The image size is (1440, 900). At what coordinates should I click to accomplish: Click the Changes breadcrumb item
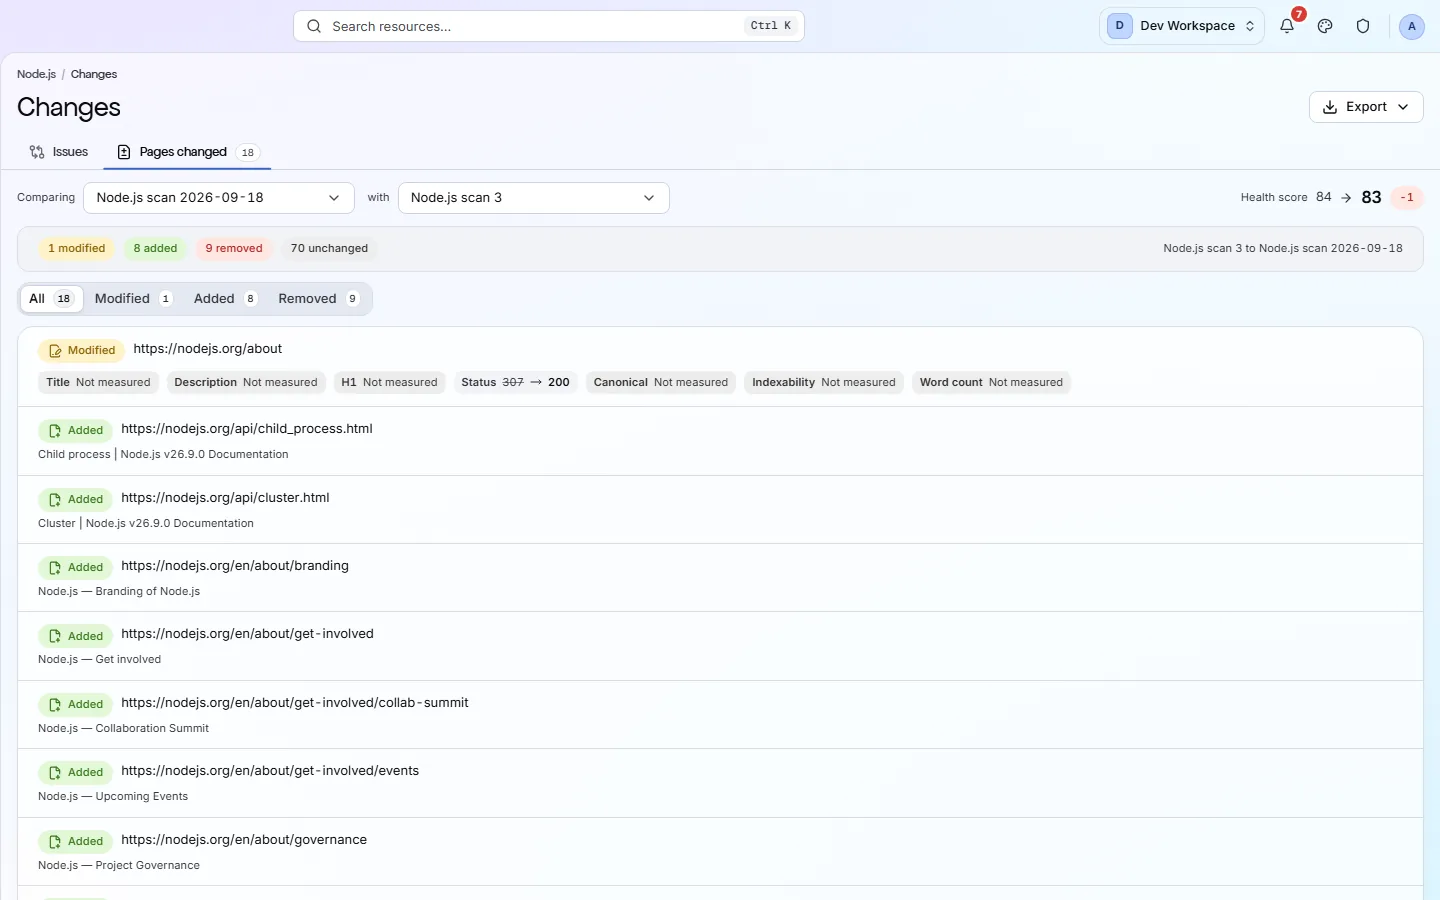[x=94, y=74]
